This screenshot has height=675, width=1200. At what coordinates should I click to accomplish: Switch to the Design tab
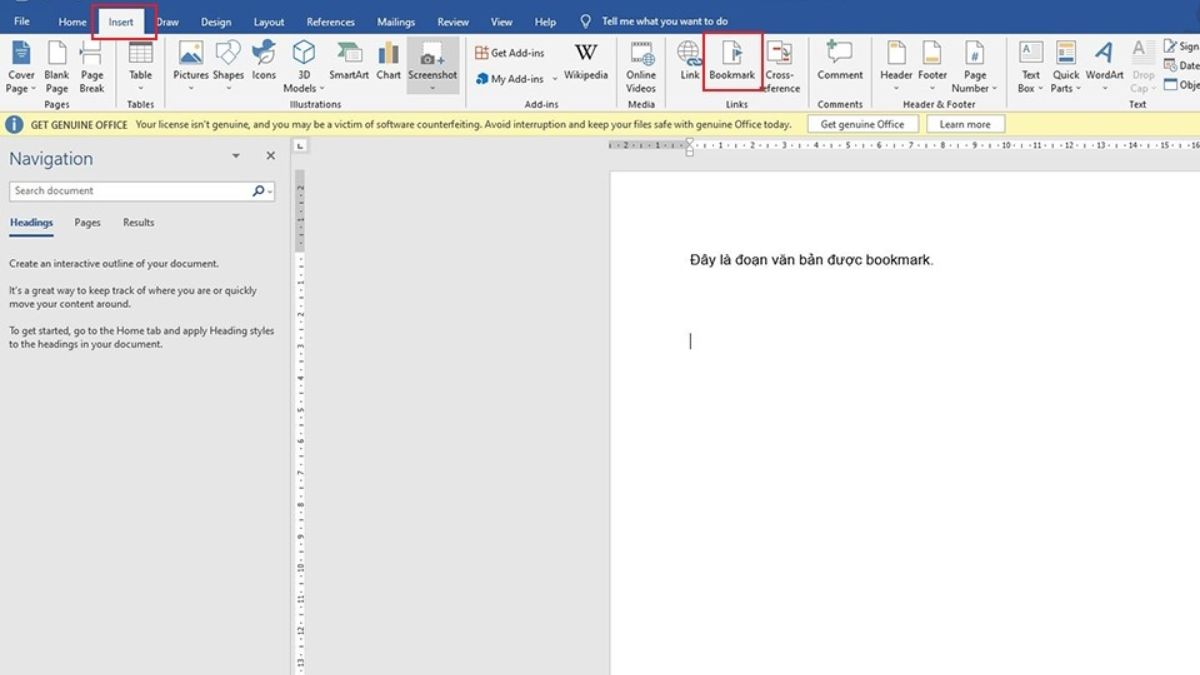(x=215, y=22)
